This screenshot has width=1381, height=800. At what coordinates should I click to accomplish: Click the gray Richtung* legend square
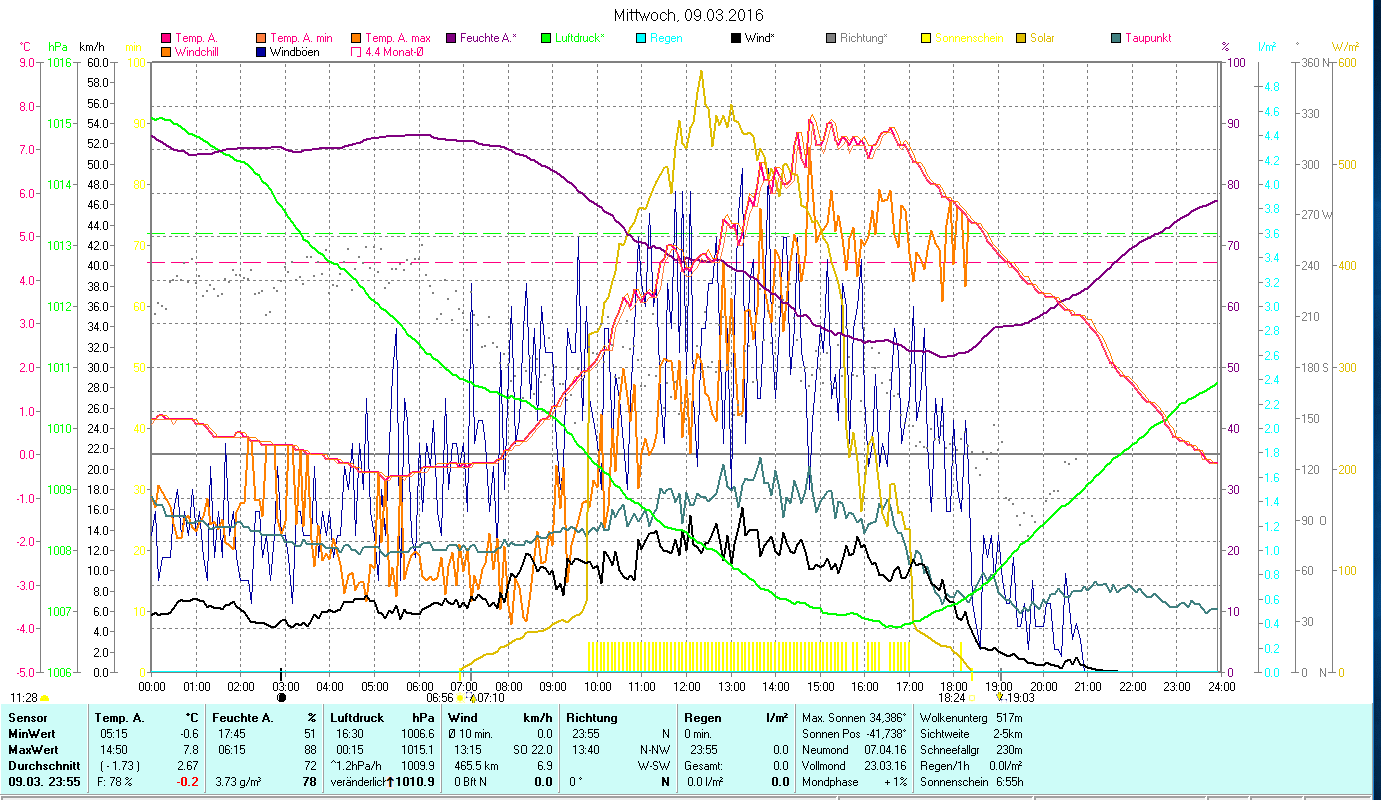(x=831, y=38)
